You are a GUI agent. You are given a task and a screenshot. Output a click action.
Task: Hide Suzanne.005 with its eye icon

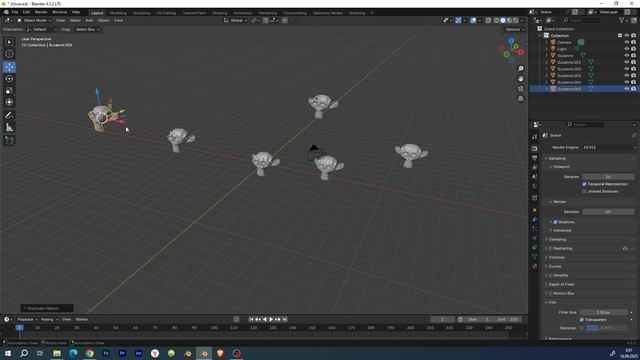(627, 89)
